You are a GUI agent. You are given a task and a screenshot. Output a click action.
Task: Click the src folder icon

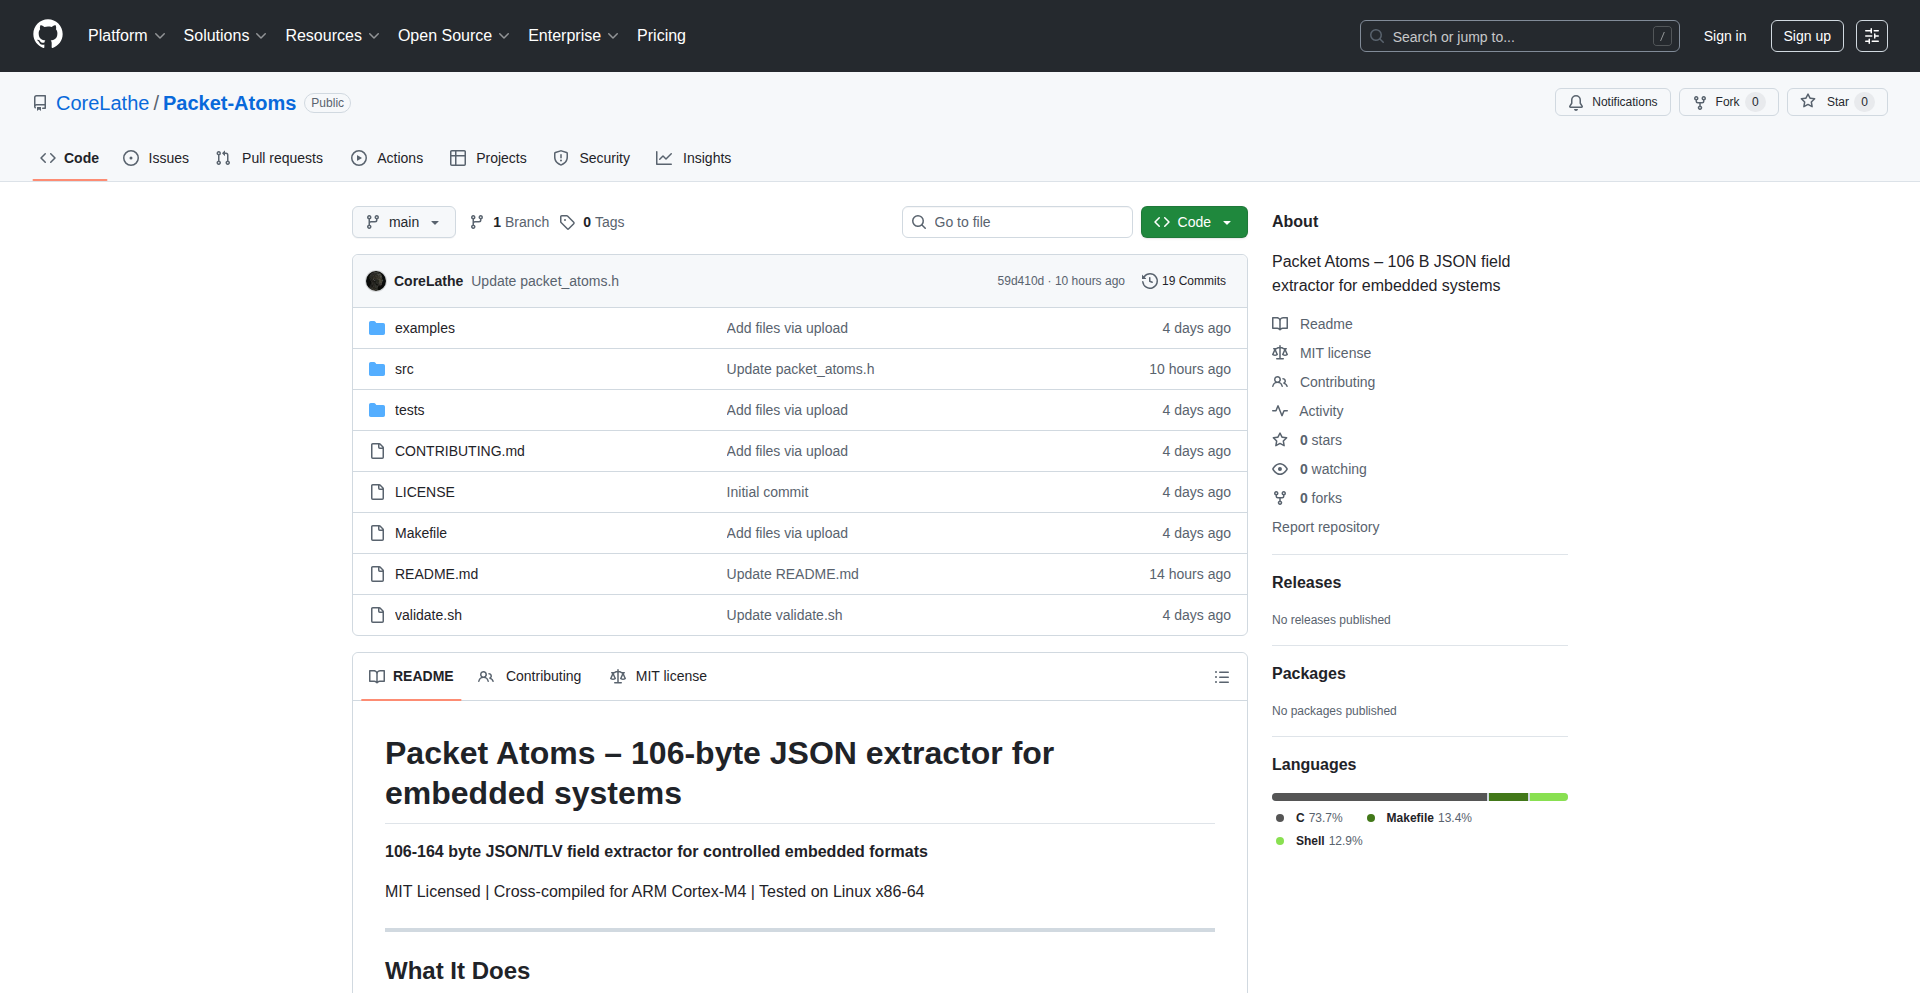pyautogui.click(x=377, y=369)
